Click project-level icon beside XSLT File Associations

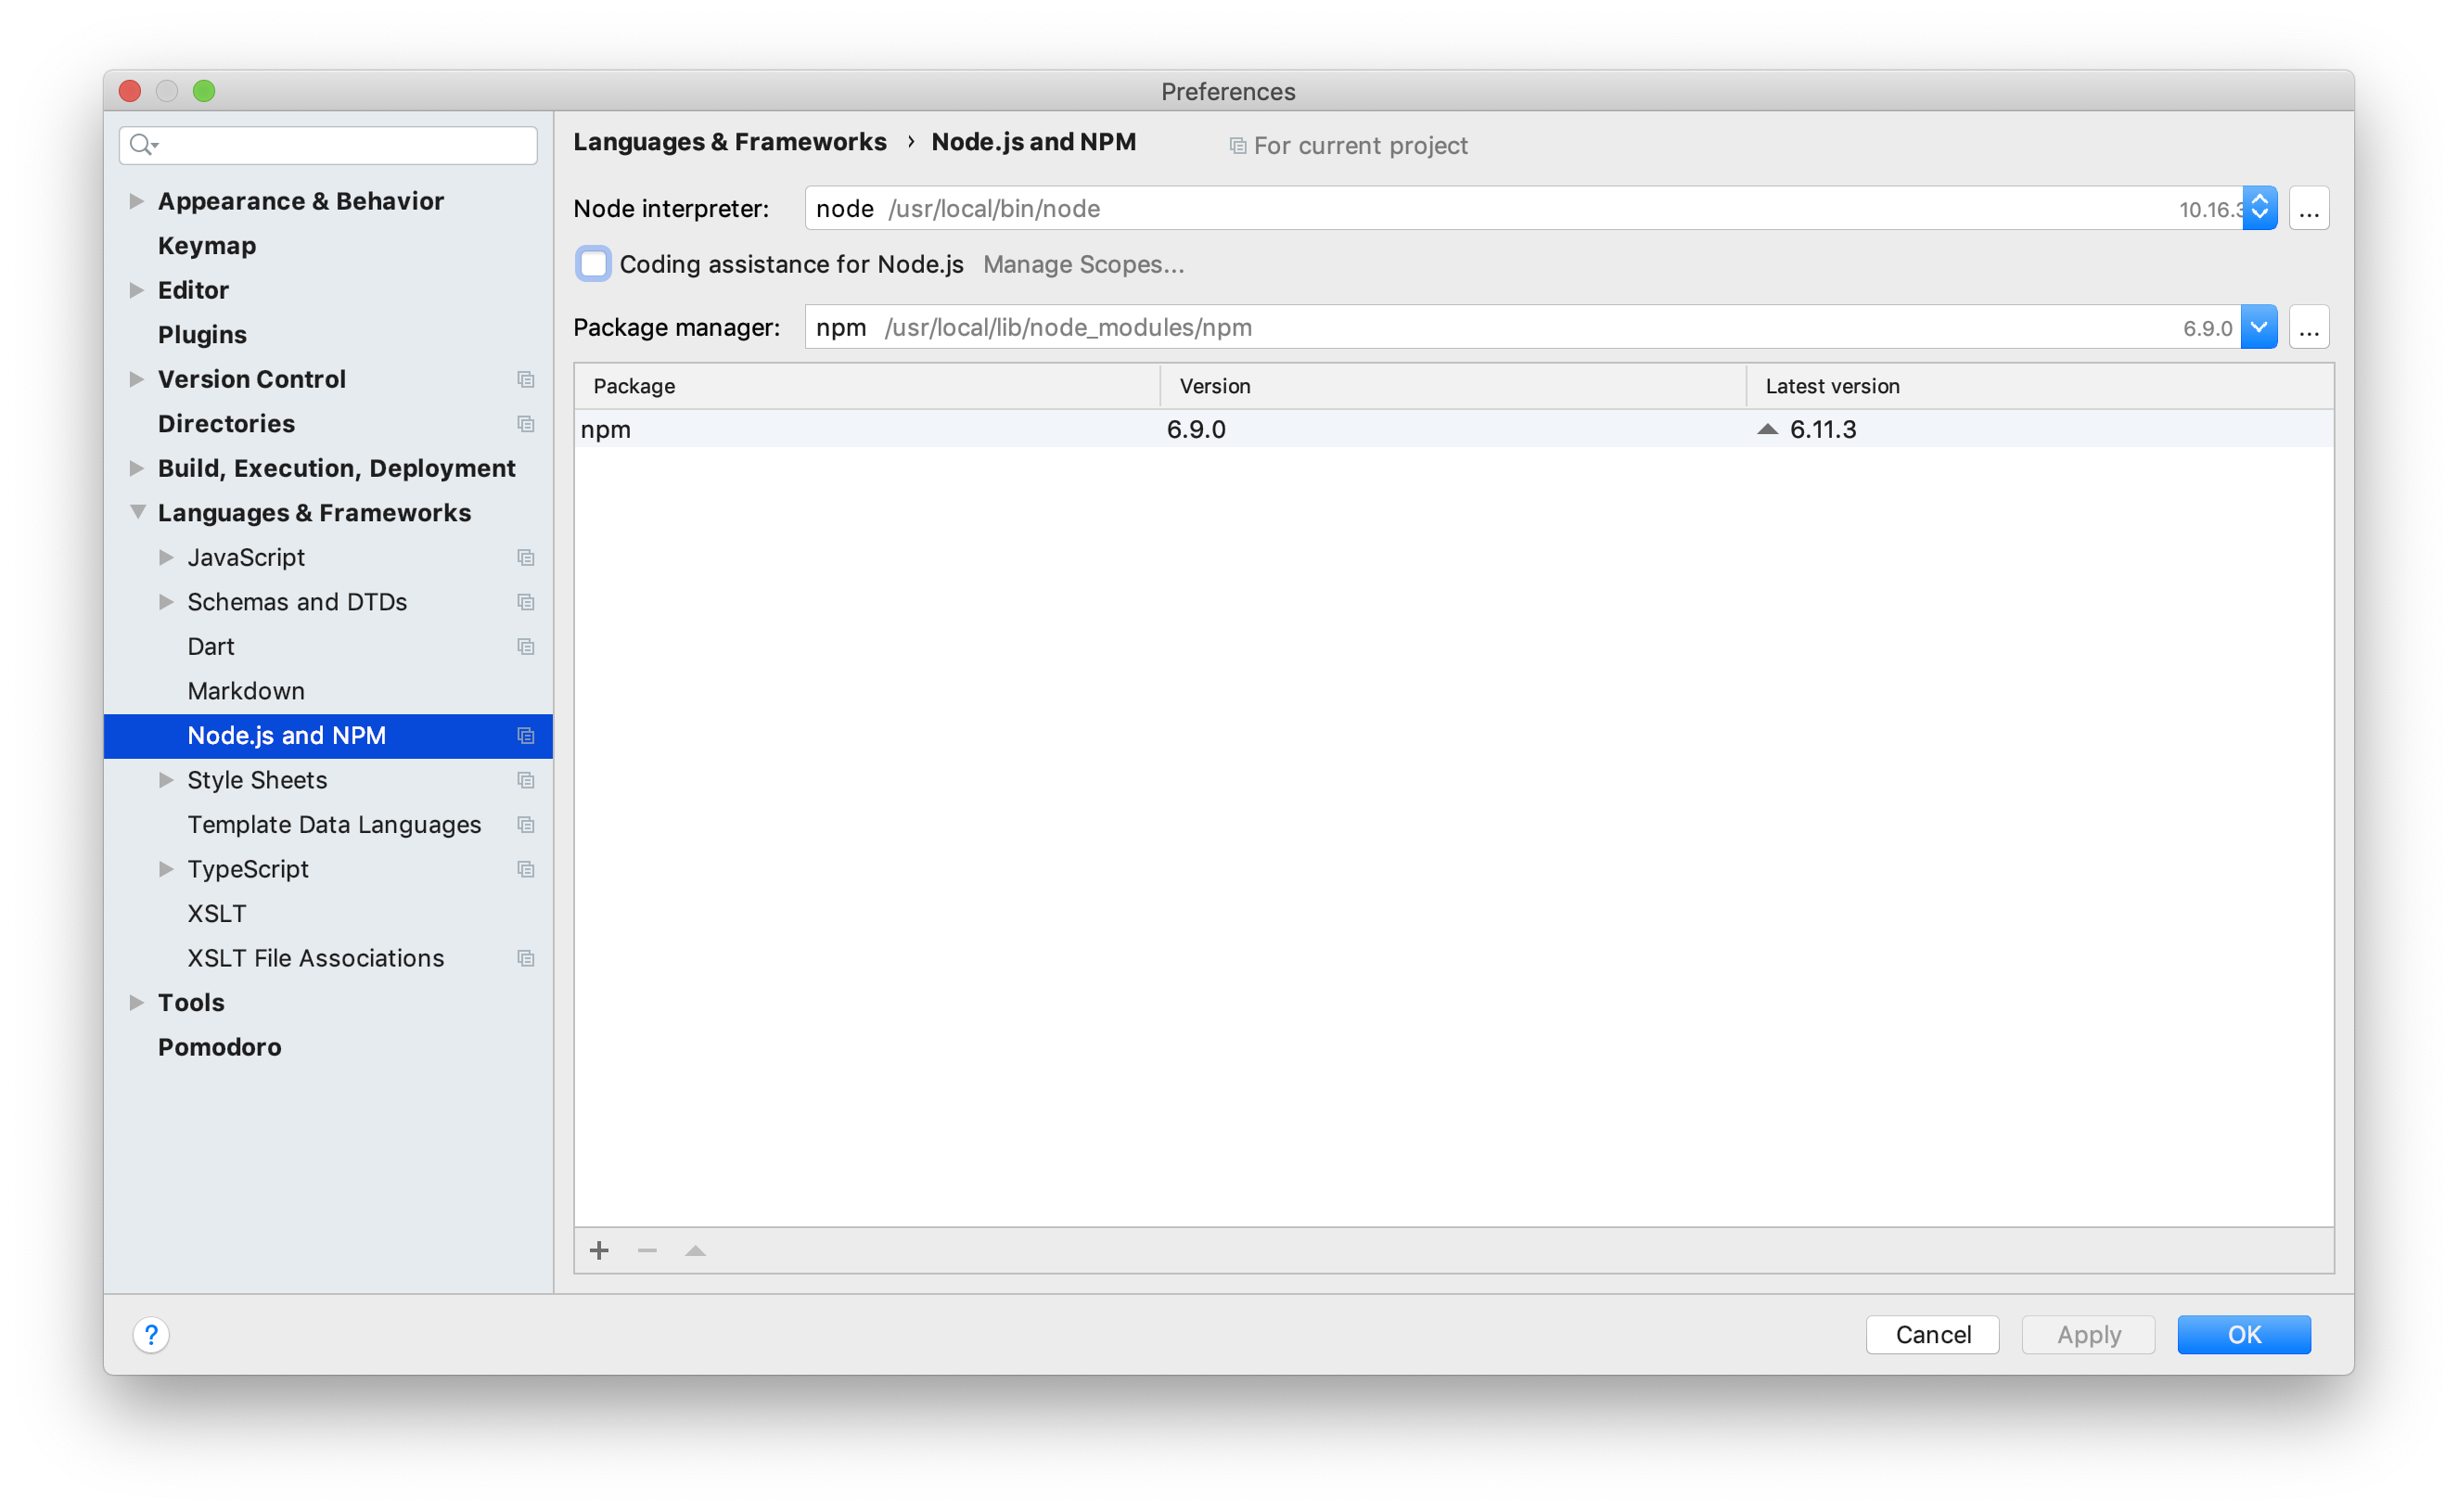click(x=525, y=958)
